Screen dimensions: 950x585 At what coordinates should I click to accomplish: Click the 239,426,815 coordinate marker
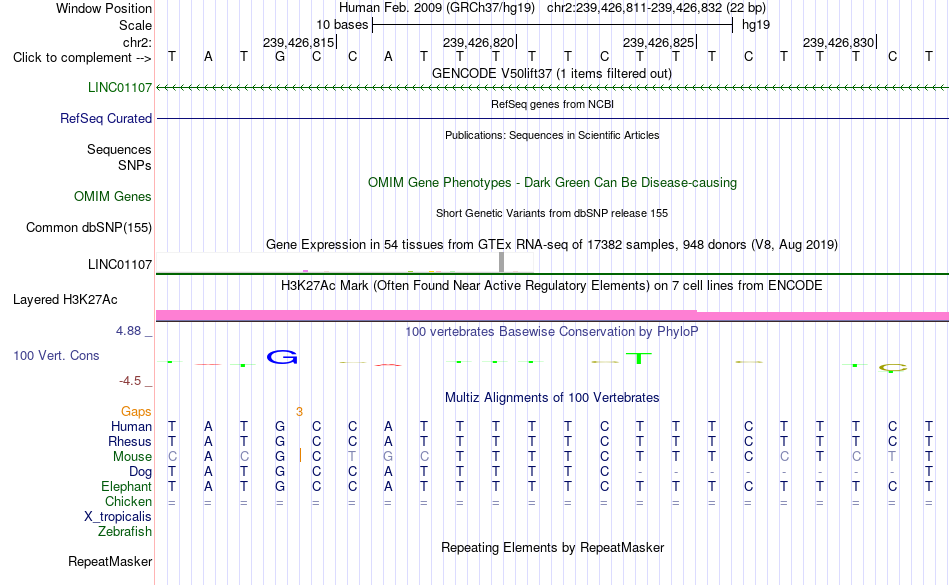point(299,42)
